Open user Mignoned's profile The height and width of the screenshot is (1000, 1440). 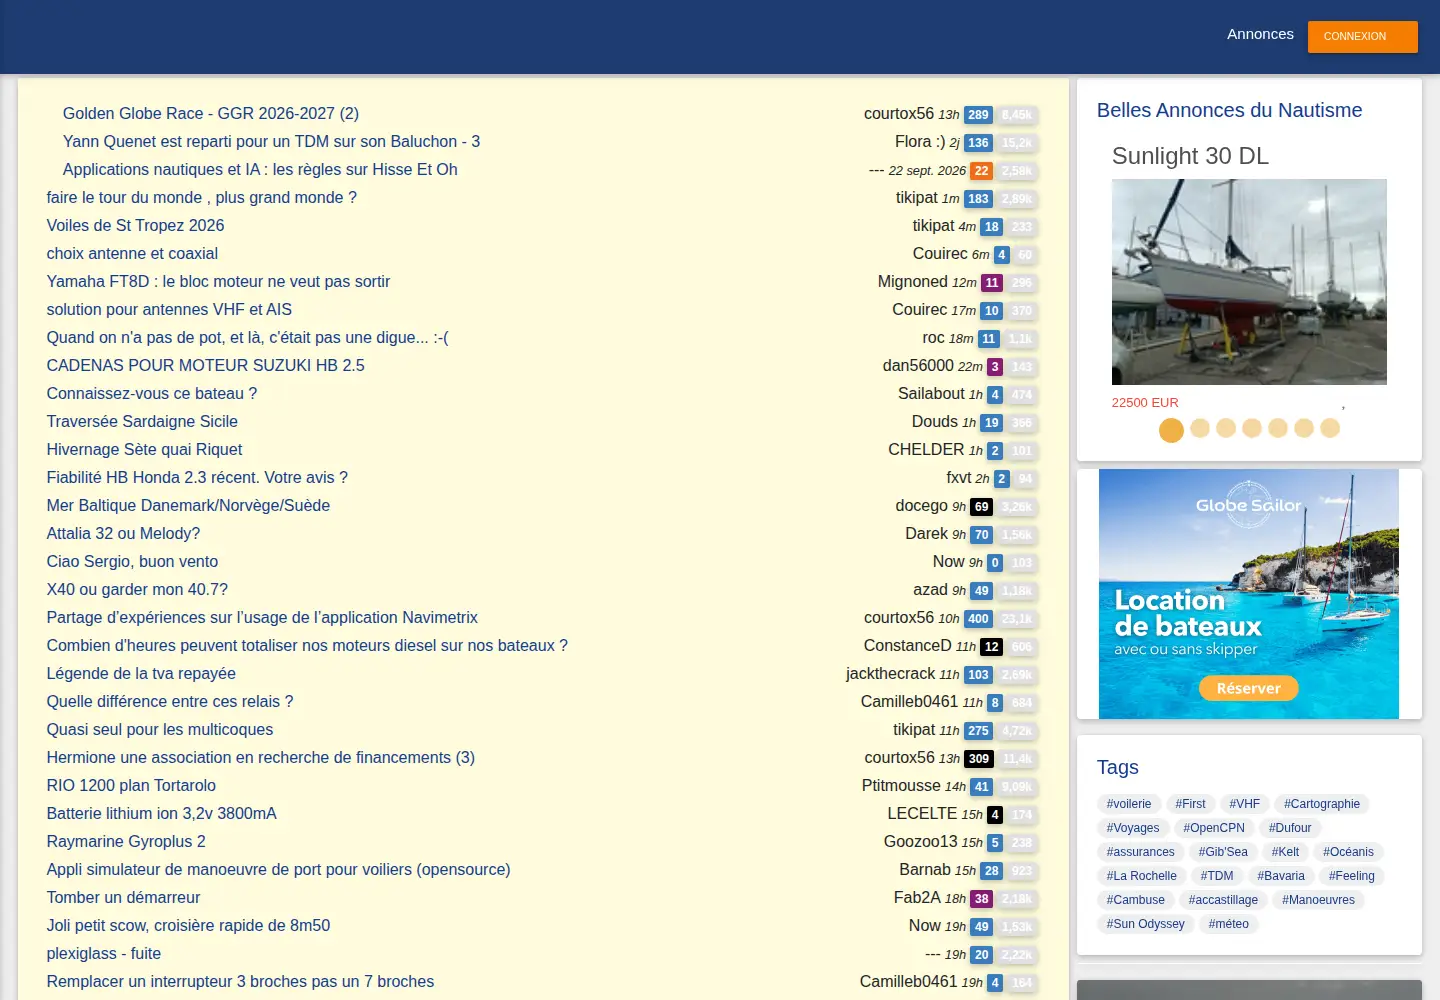coord(913,282)
